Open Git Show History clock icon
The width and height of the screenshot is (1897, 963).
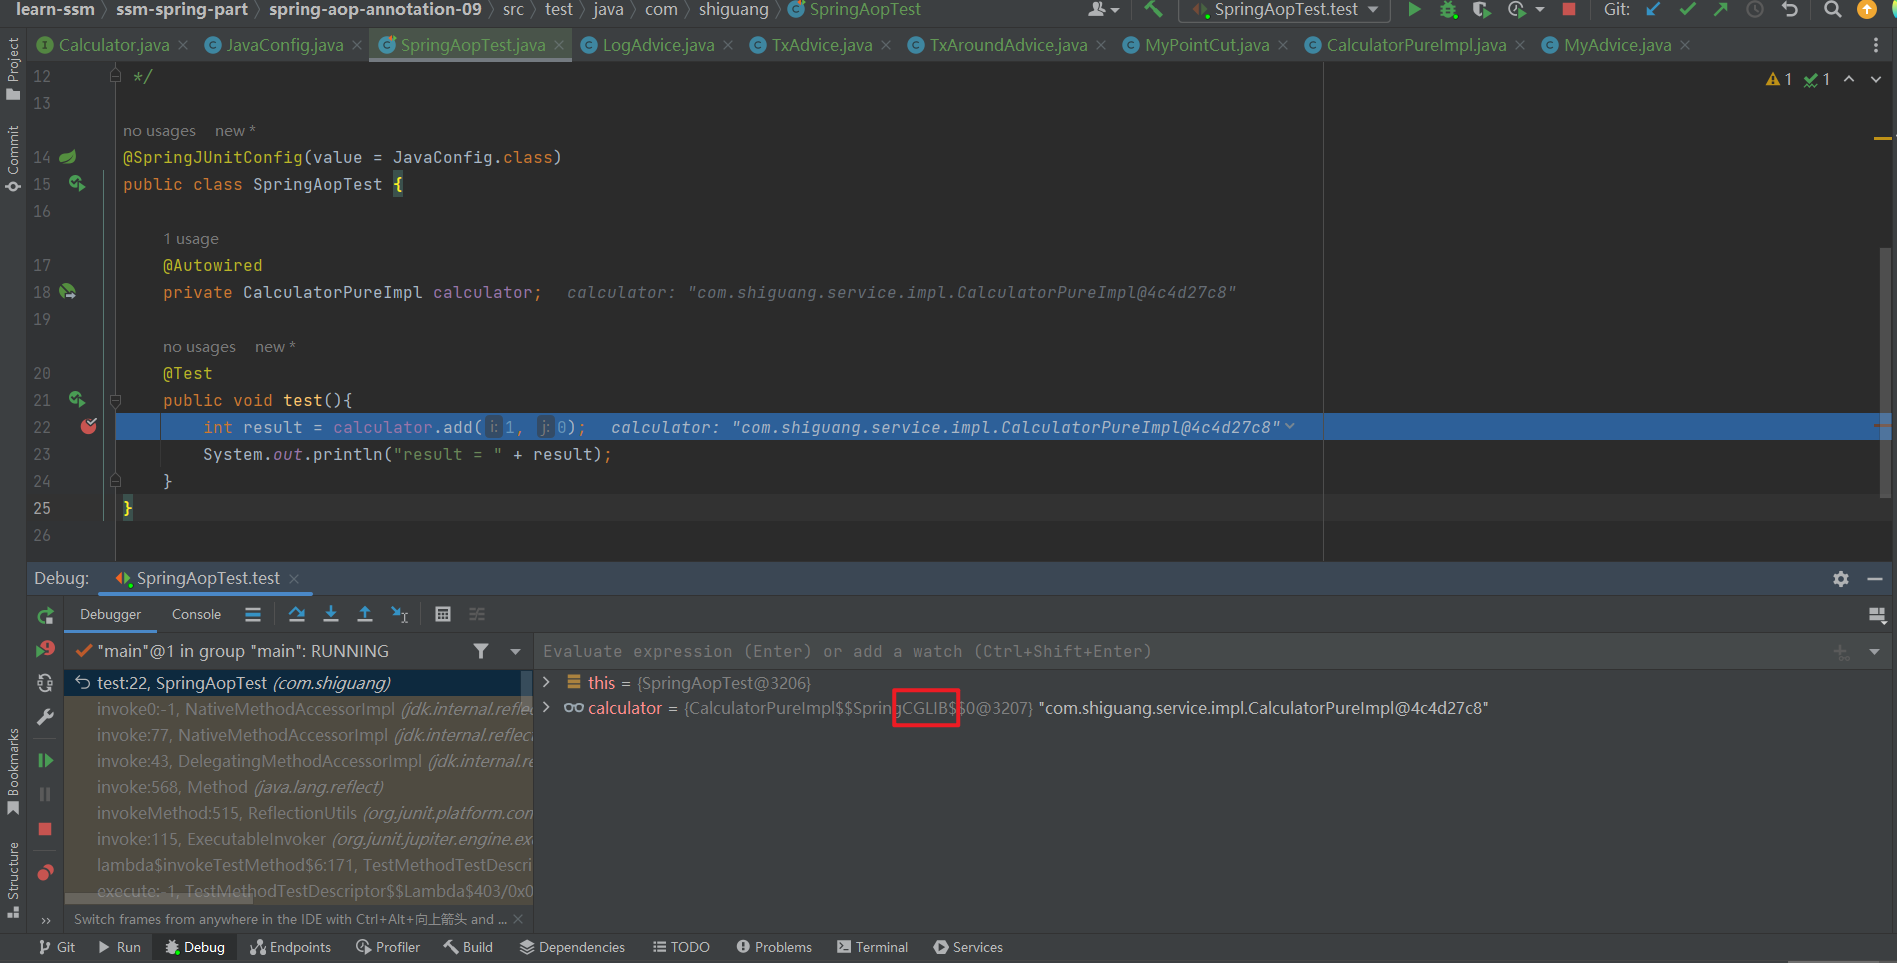click(1755, 10)
